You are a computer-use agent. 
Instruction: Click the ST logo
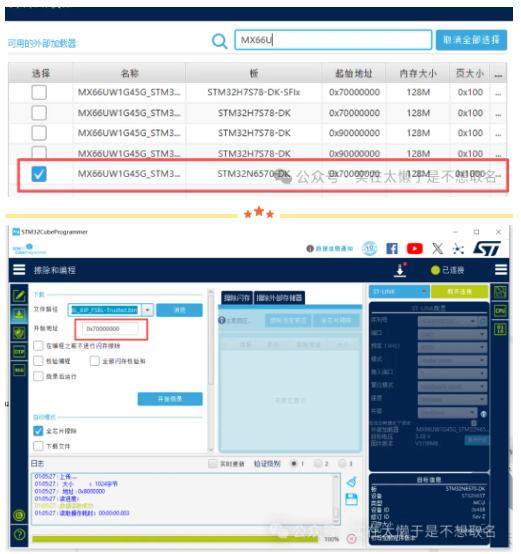click(487, 249)
